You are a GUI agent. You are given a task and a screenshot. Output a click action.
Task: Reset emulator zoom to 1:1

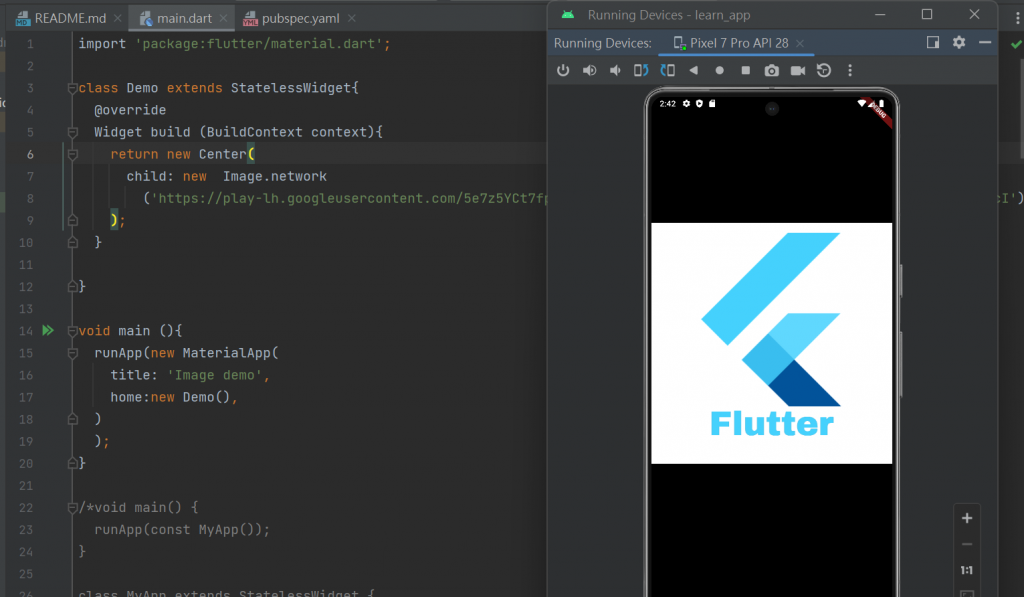(967, 570)
